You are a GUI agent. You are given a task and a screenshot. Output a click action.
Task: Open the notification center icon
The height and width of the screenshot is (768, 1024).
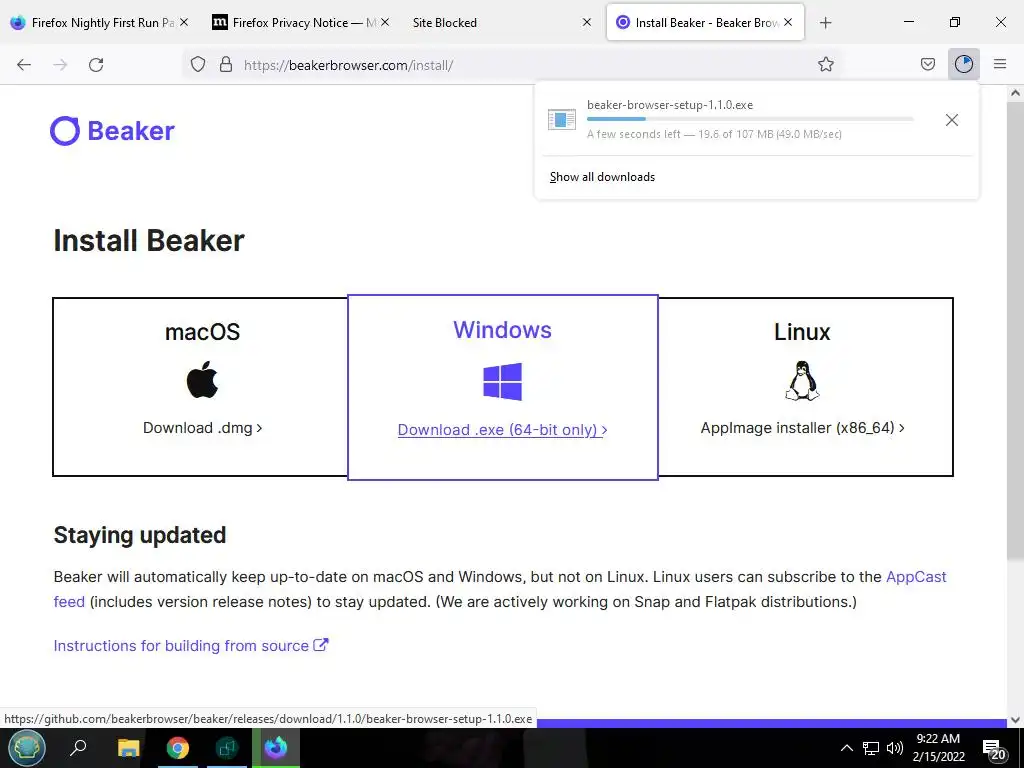click(993, 749)
